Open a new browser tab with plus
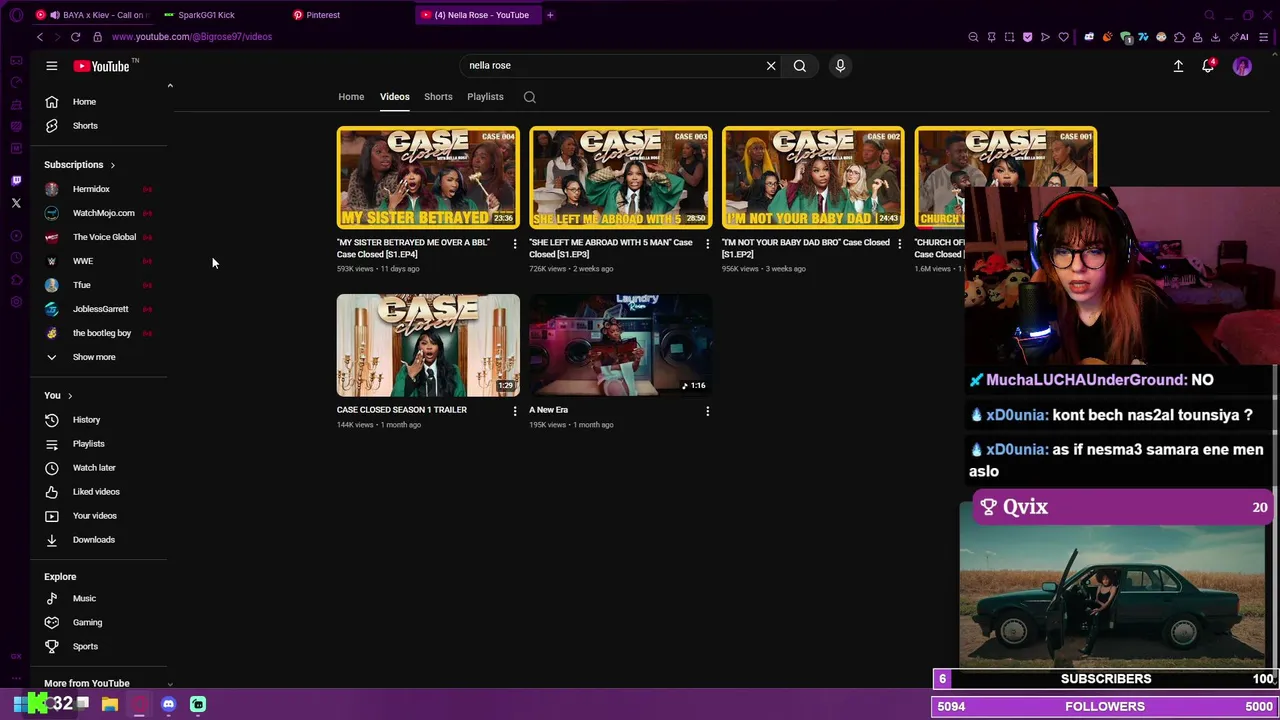This screenshot has width=1280, height=720. (x=550, y=15)
